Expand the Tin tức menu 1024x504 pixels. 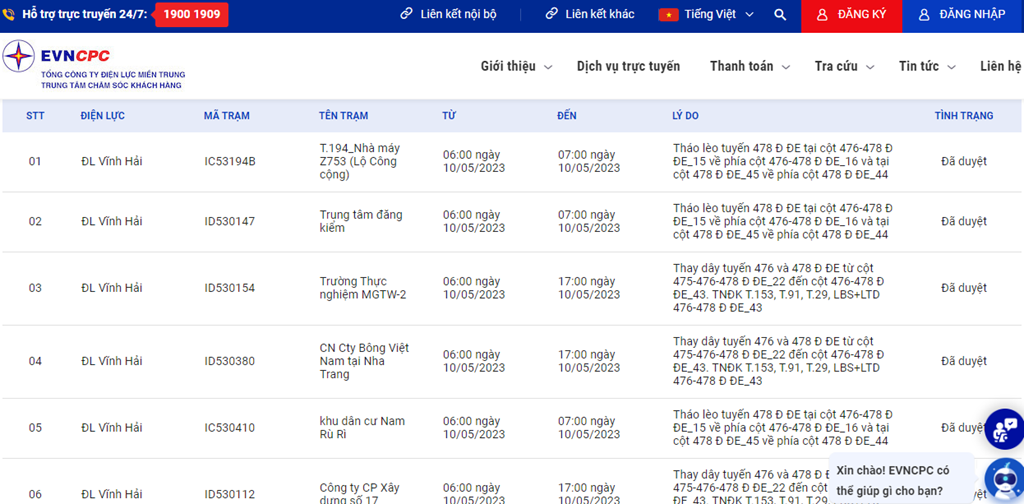[927, 67]
